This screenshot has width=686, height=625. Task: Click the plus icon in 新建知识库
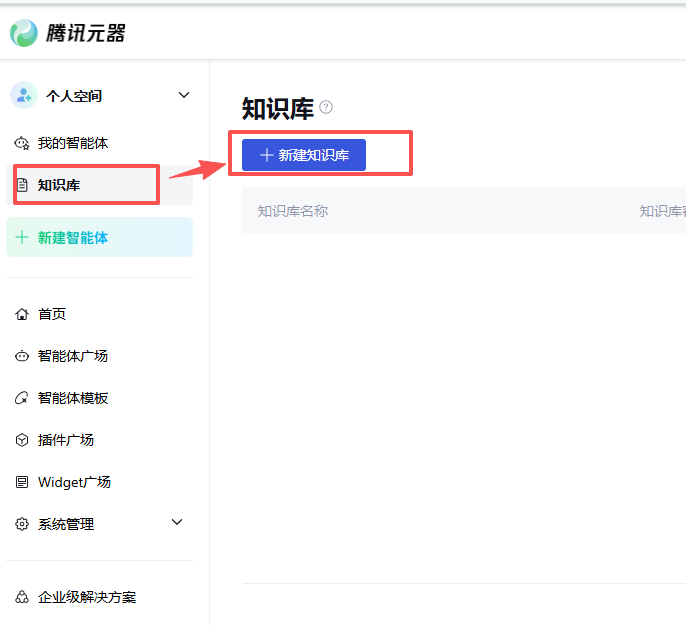[x=266, y=155]
